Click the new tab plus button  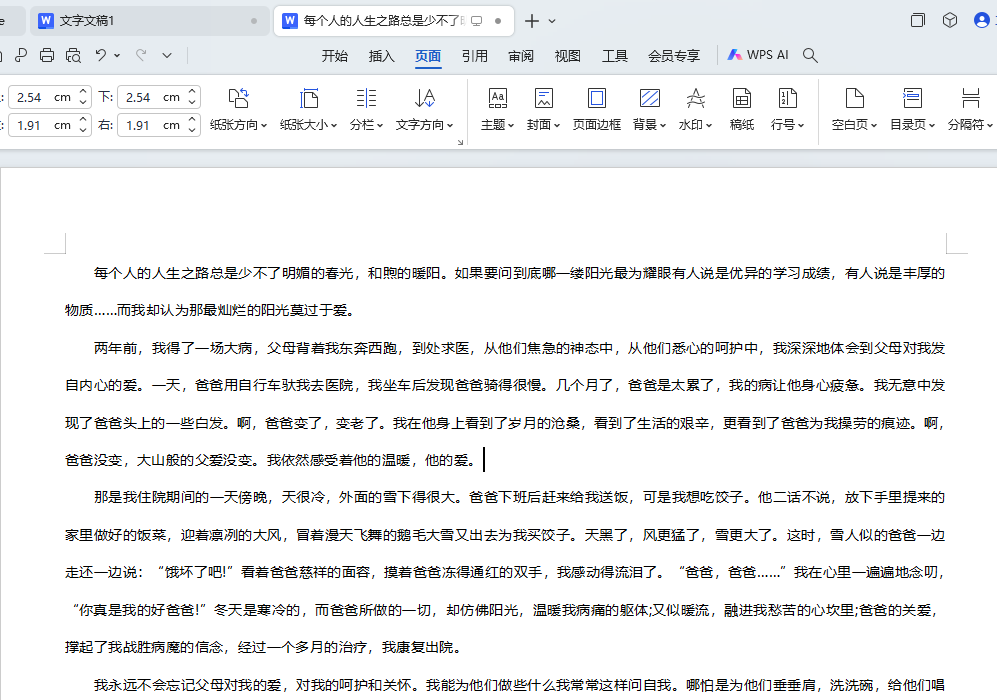[532, 21]
